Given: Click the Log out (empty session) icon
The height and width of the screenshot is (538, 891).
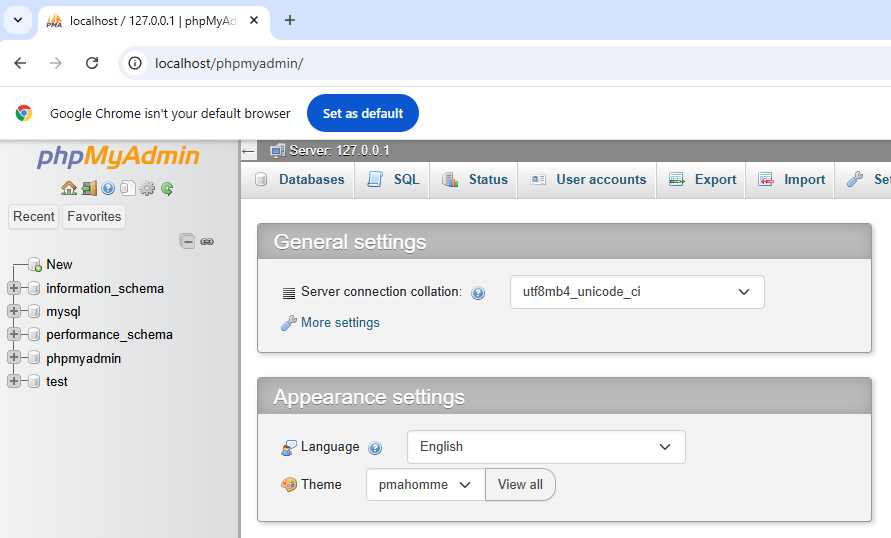Looking at the screenshot, I should tap(89, 188).
